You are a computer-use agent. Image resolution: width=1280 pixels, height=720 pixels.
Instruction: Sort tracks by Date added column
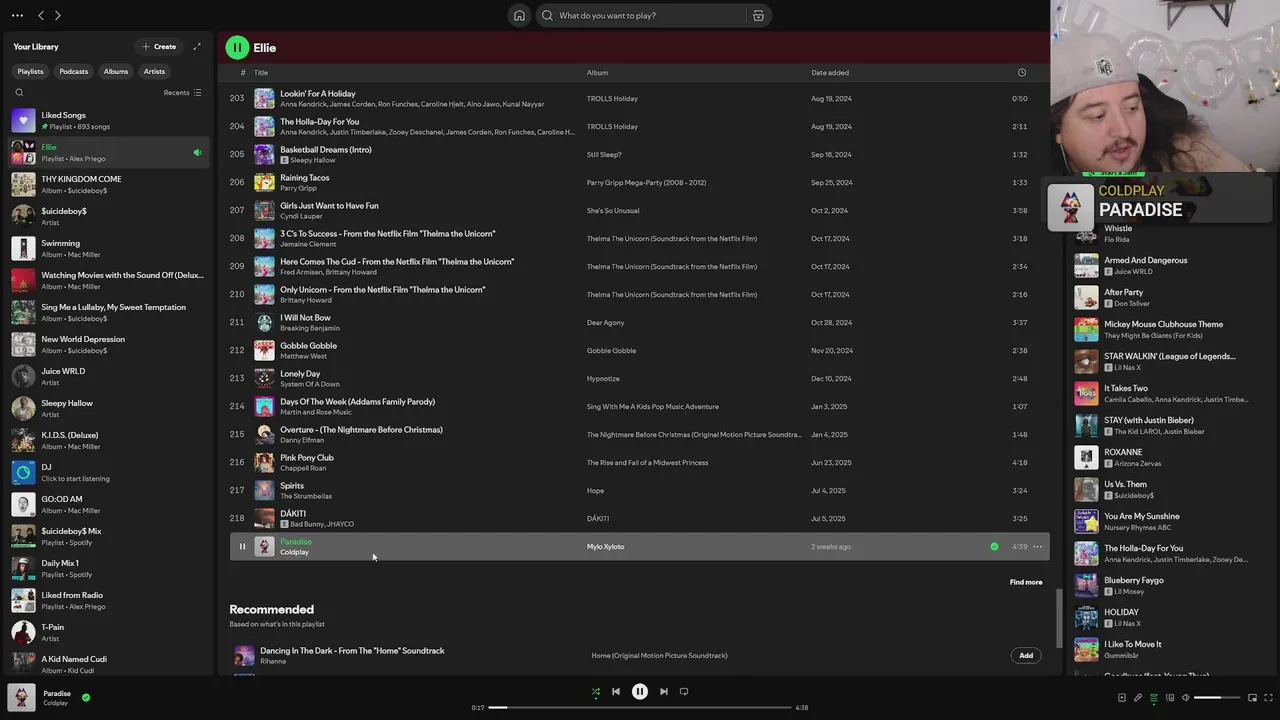(x=830, y=72)
